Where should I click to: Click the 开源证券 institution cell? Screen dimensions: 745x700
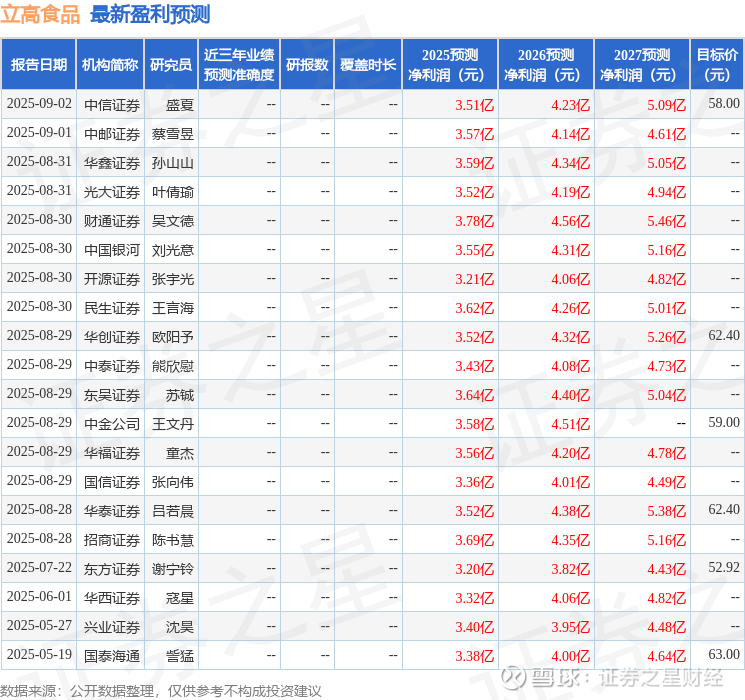(x=112, y=279)
